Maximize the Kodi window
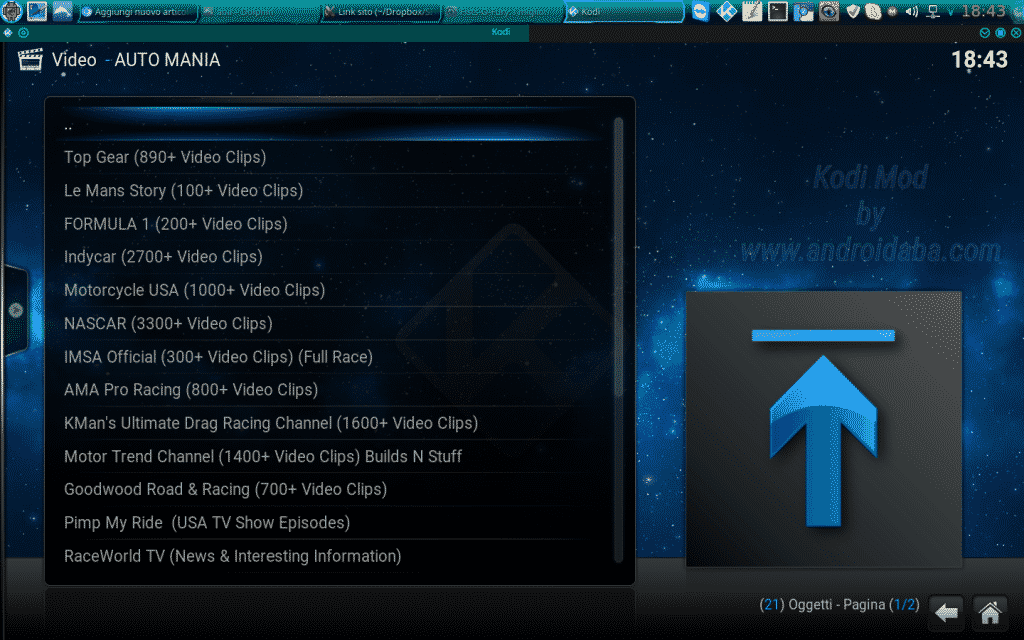Viewport: 1024px width, 640px height. [1000, 33]
